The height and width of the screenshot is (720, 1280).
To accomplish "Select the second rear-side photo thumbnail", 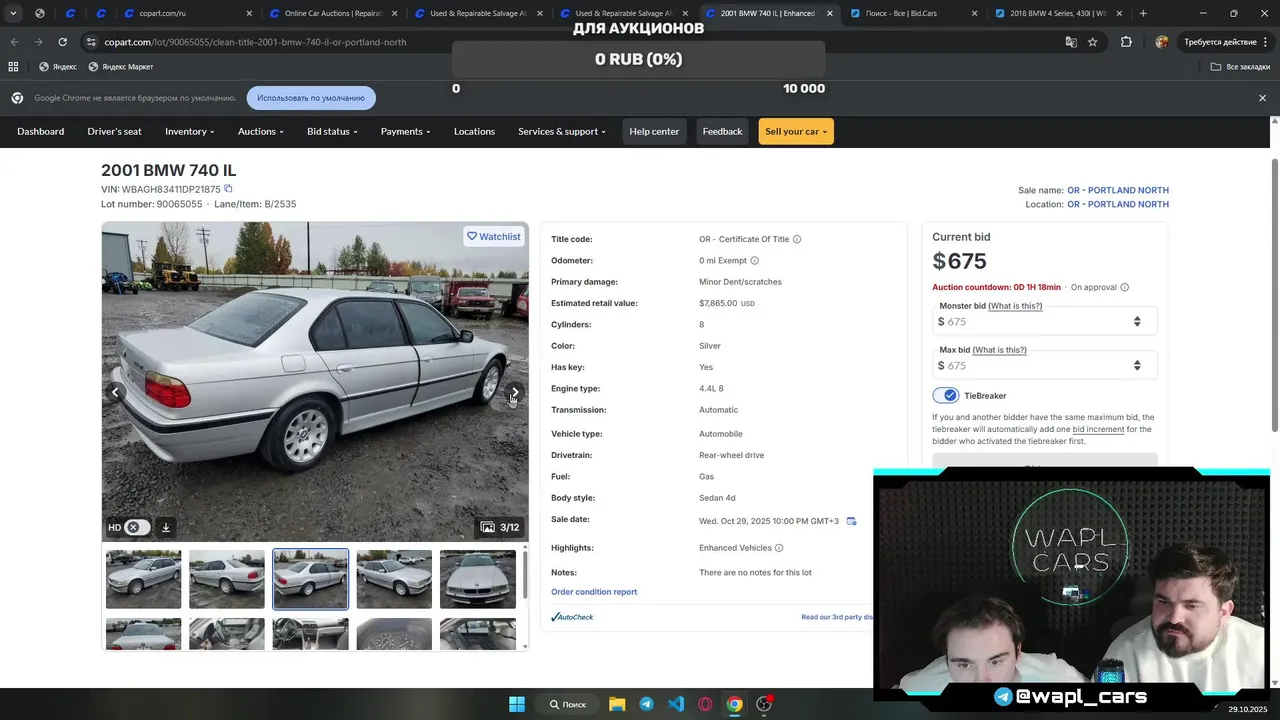I will pos(227,579).
